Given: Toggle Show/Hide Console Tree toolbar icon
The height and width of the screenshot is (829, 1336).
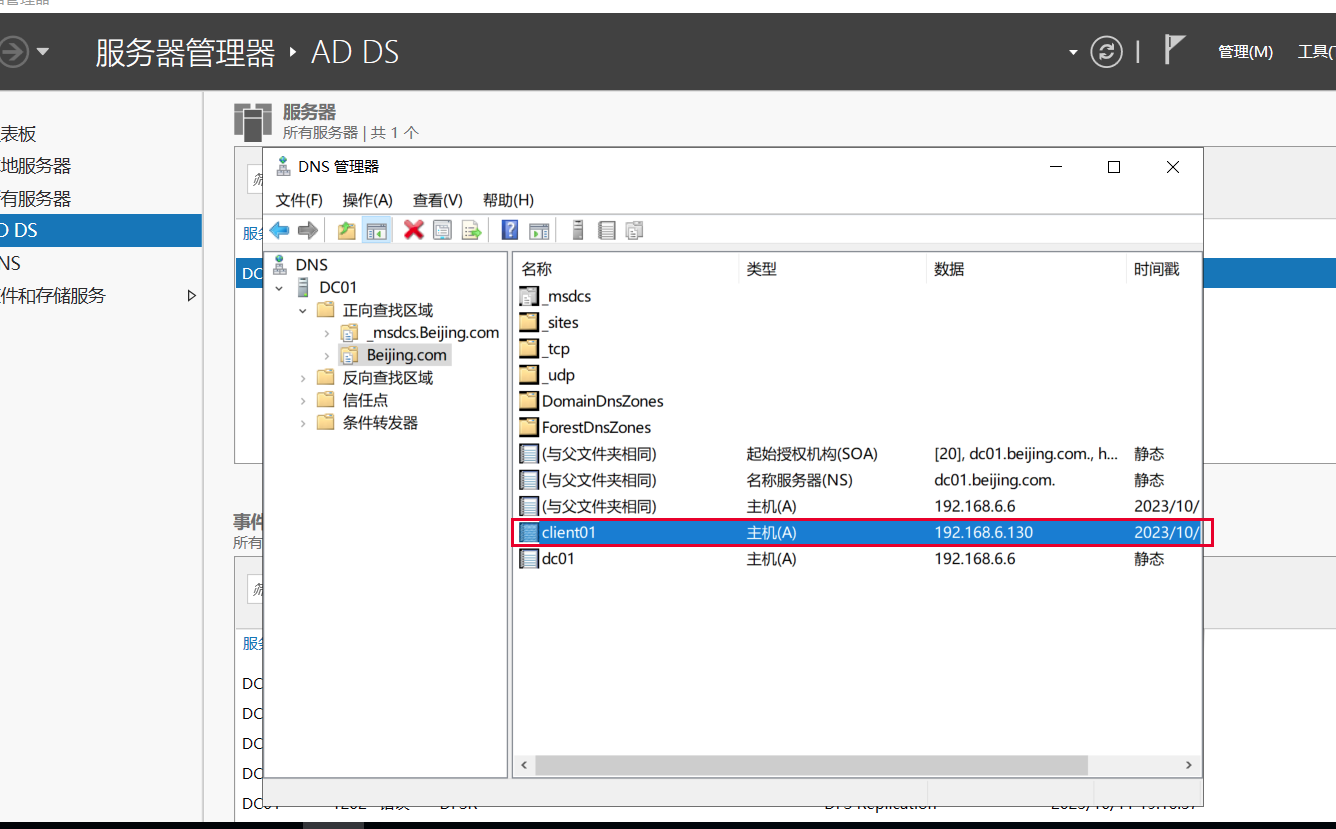Looking at the screenshot, I should pos(377,231).
